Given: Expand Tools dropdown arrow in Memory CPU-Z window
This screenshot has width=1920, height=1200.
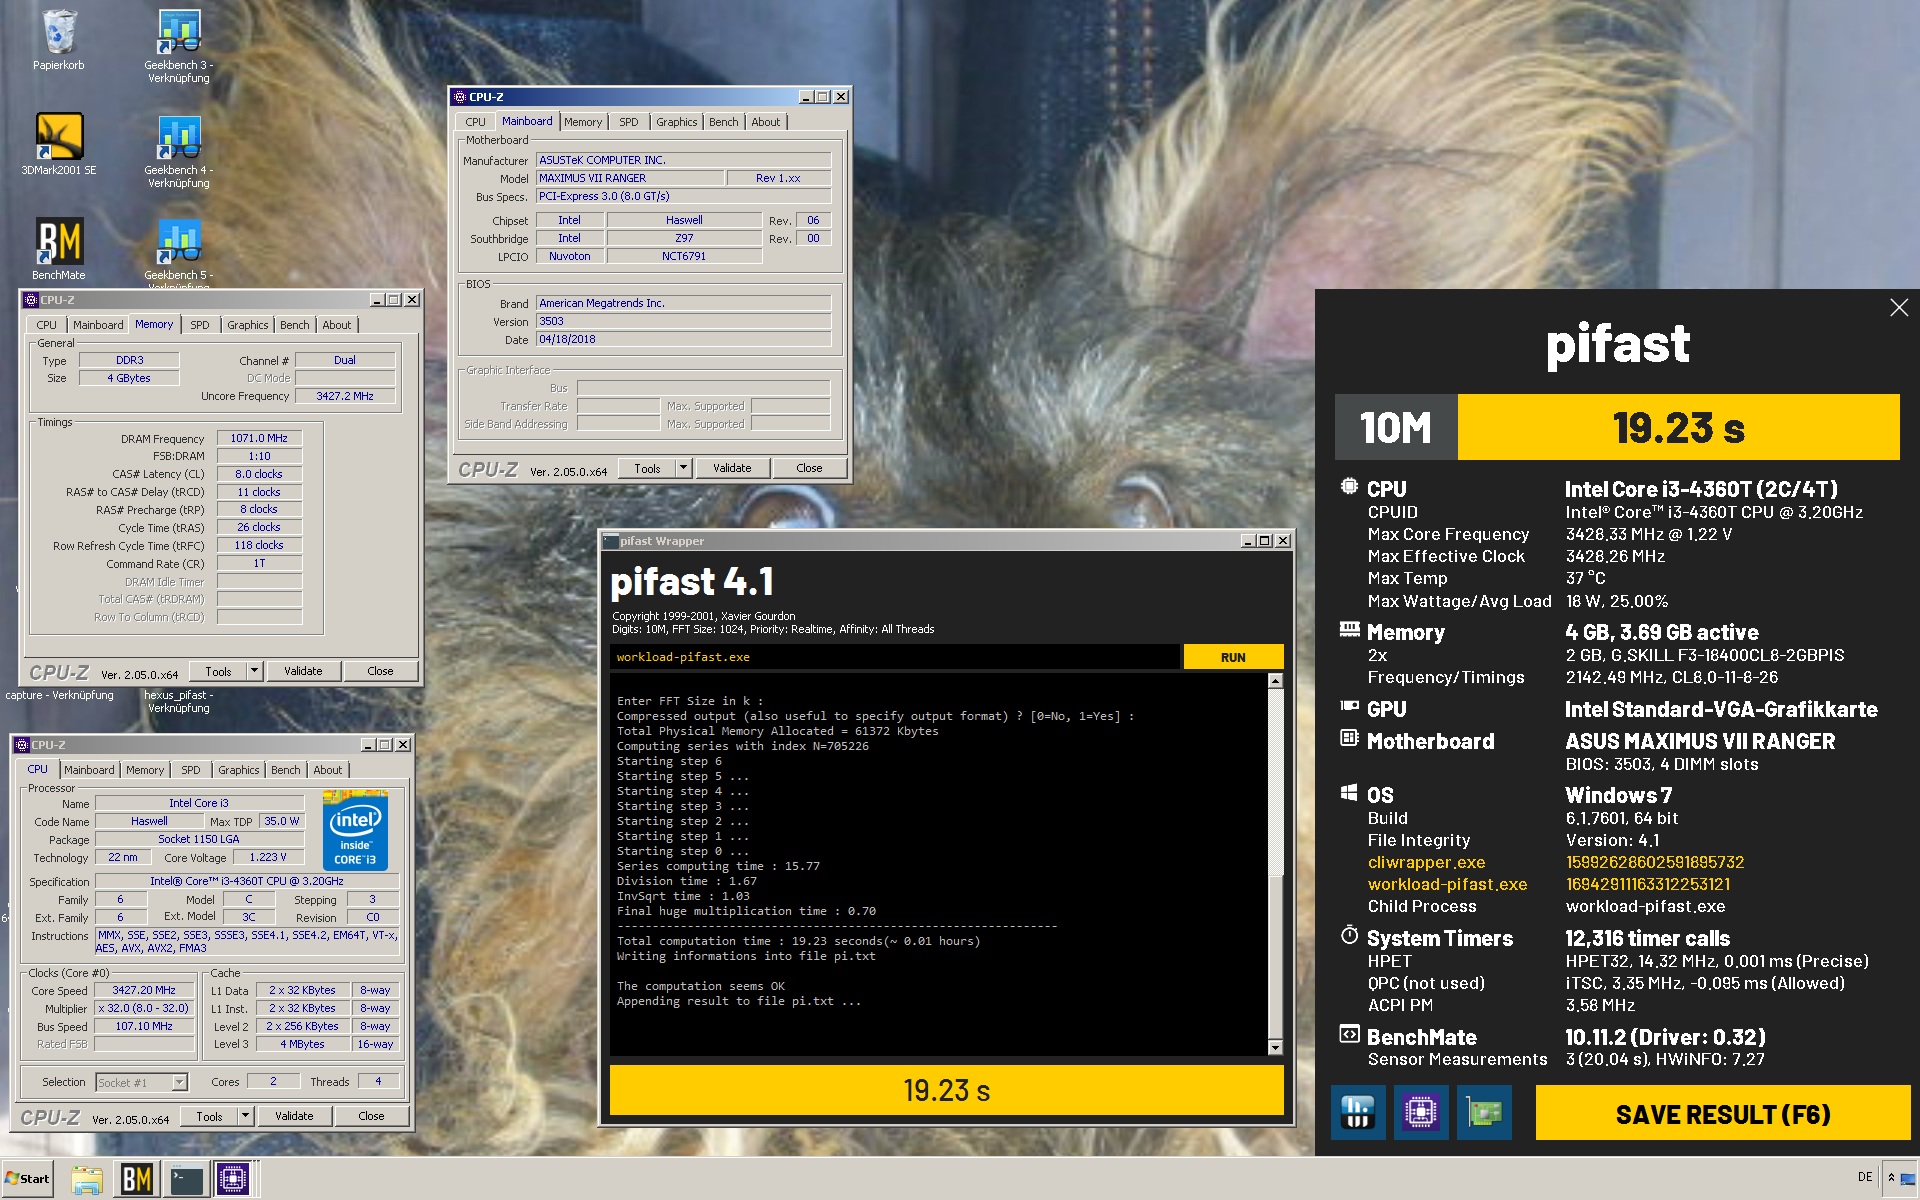Looking at the screenshot, I should pyautogui.click(x=254, y=671).
